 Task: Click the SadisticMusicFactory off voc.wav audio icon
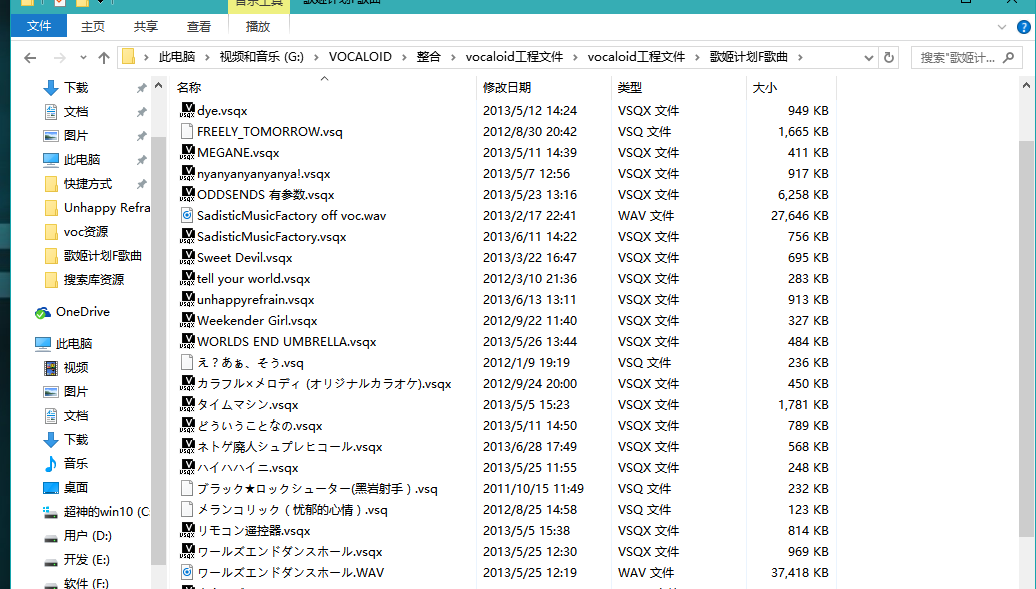click(187, 216)
